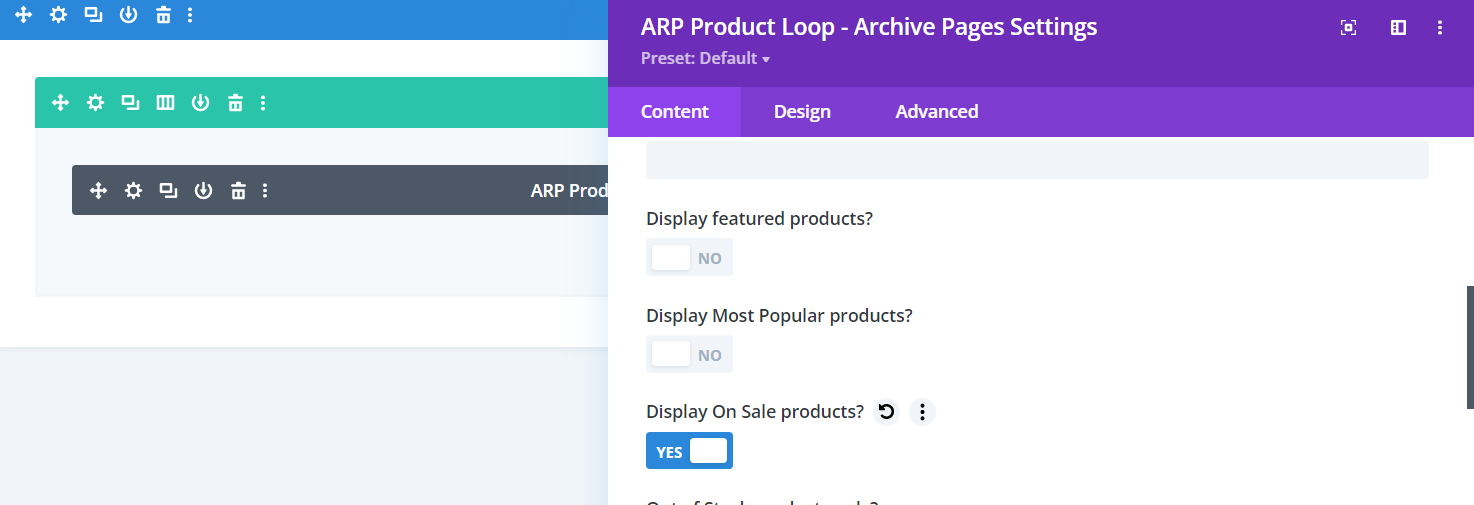
Task: Toggle the split view icon in settings header
Action: click(x=1398, y=28)
